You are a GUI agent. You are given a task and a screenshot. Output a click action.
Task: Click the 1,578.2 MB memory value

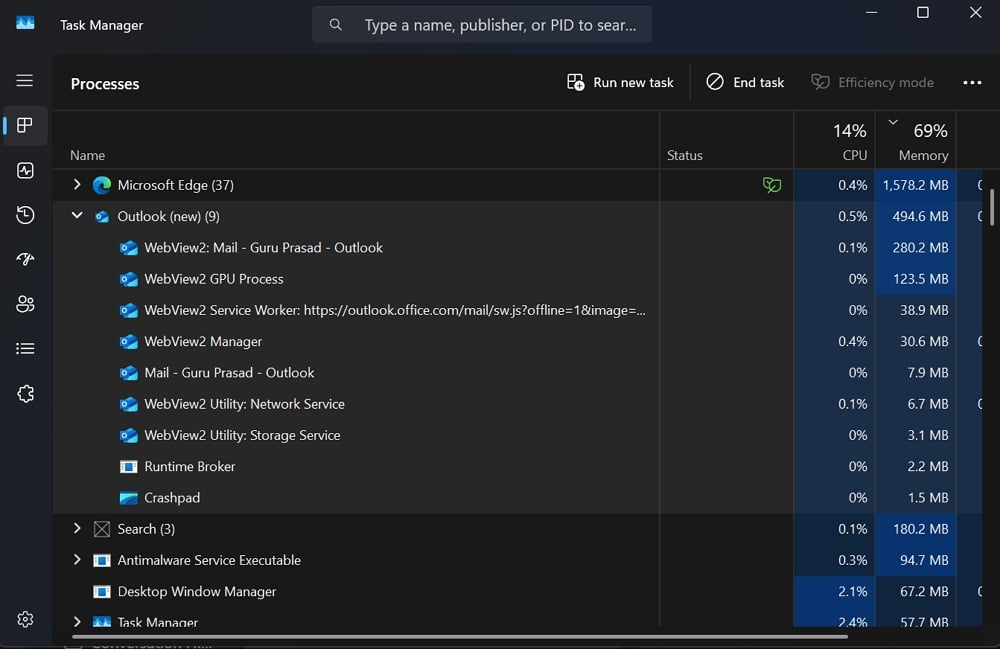pyautogui.click(x=915, y=185)
